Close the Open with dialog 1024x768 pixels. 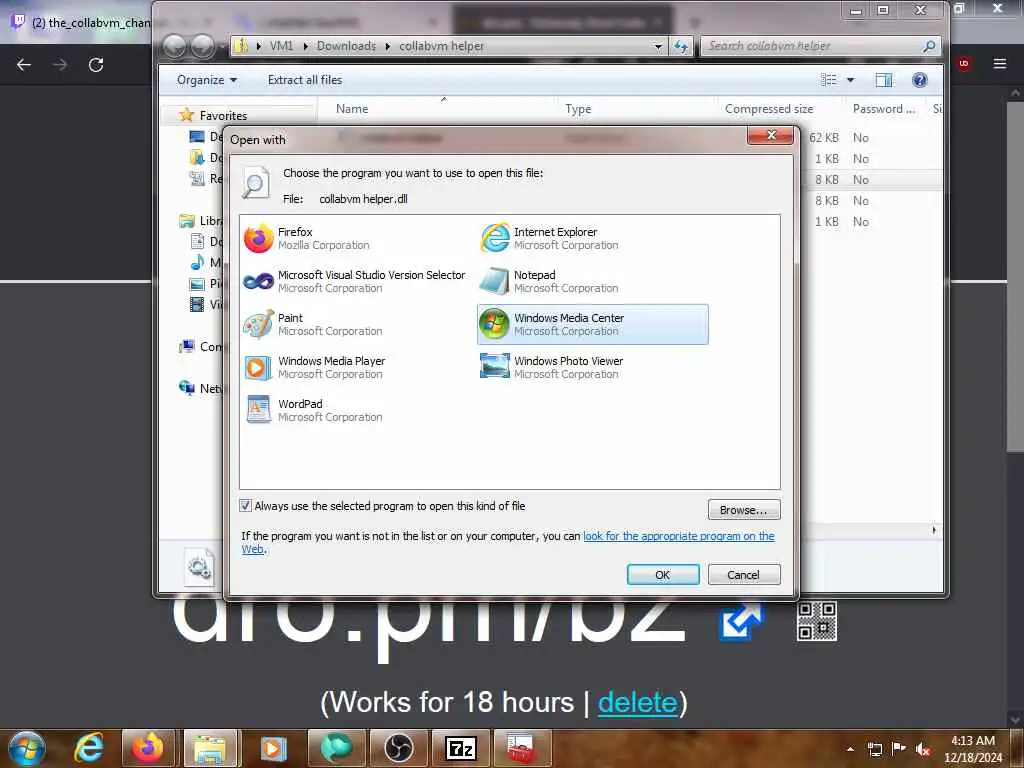(x=771, y=135)
